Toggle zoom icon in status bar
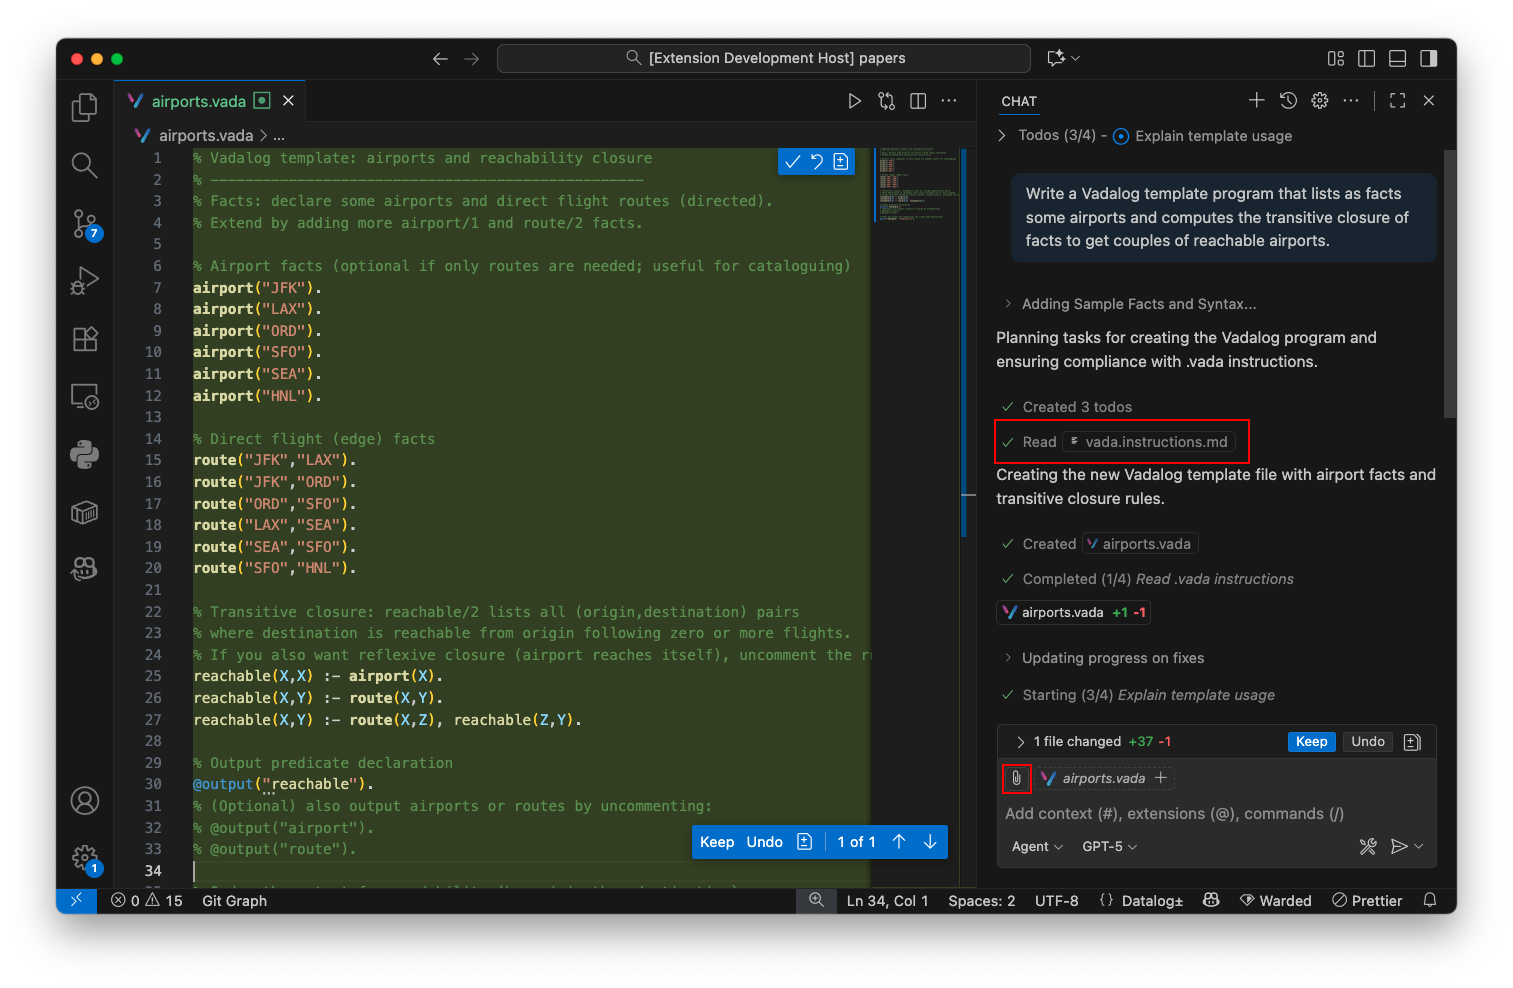Image resolution: width=1513 pixels, height=988 pixels. point(816,901)
